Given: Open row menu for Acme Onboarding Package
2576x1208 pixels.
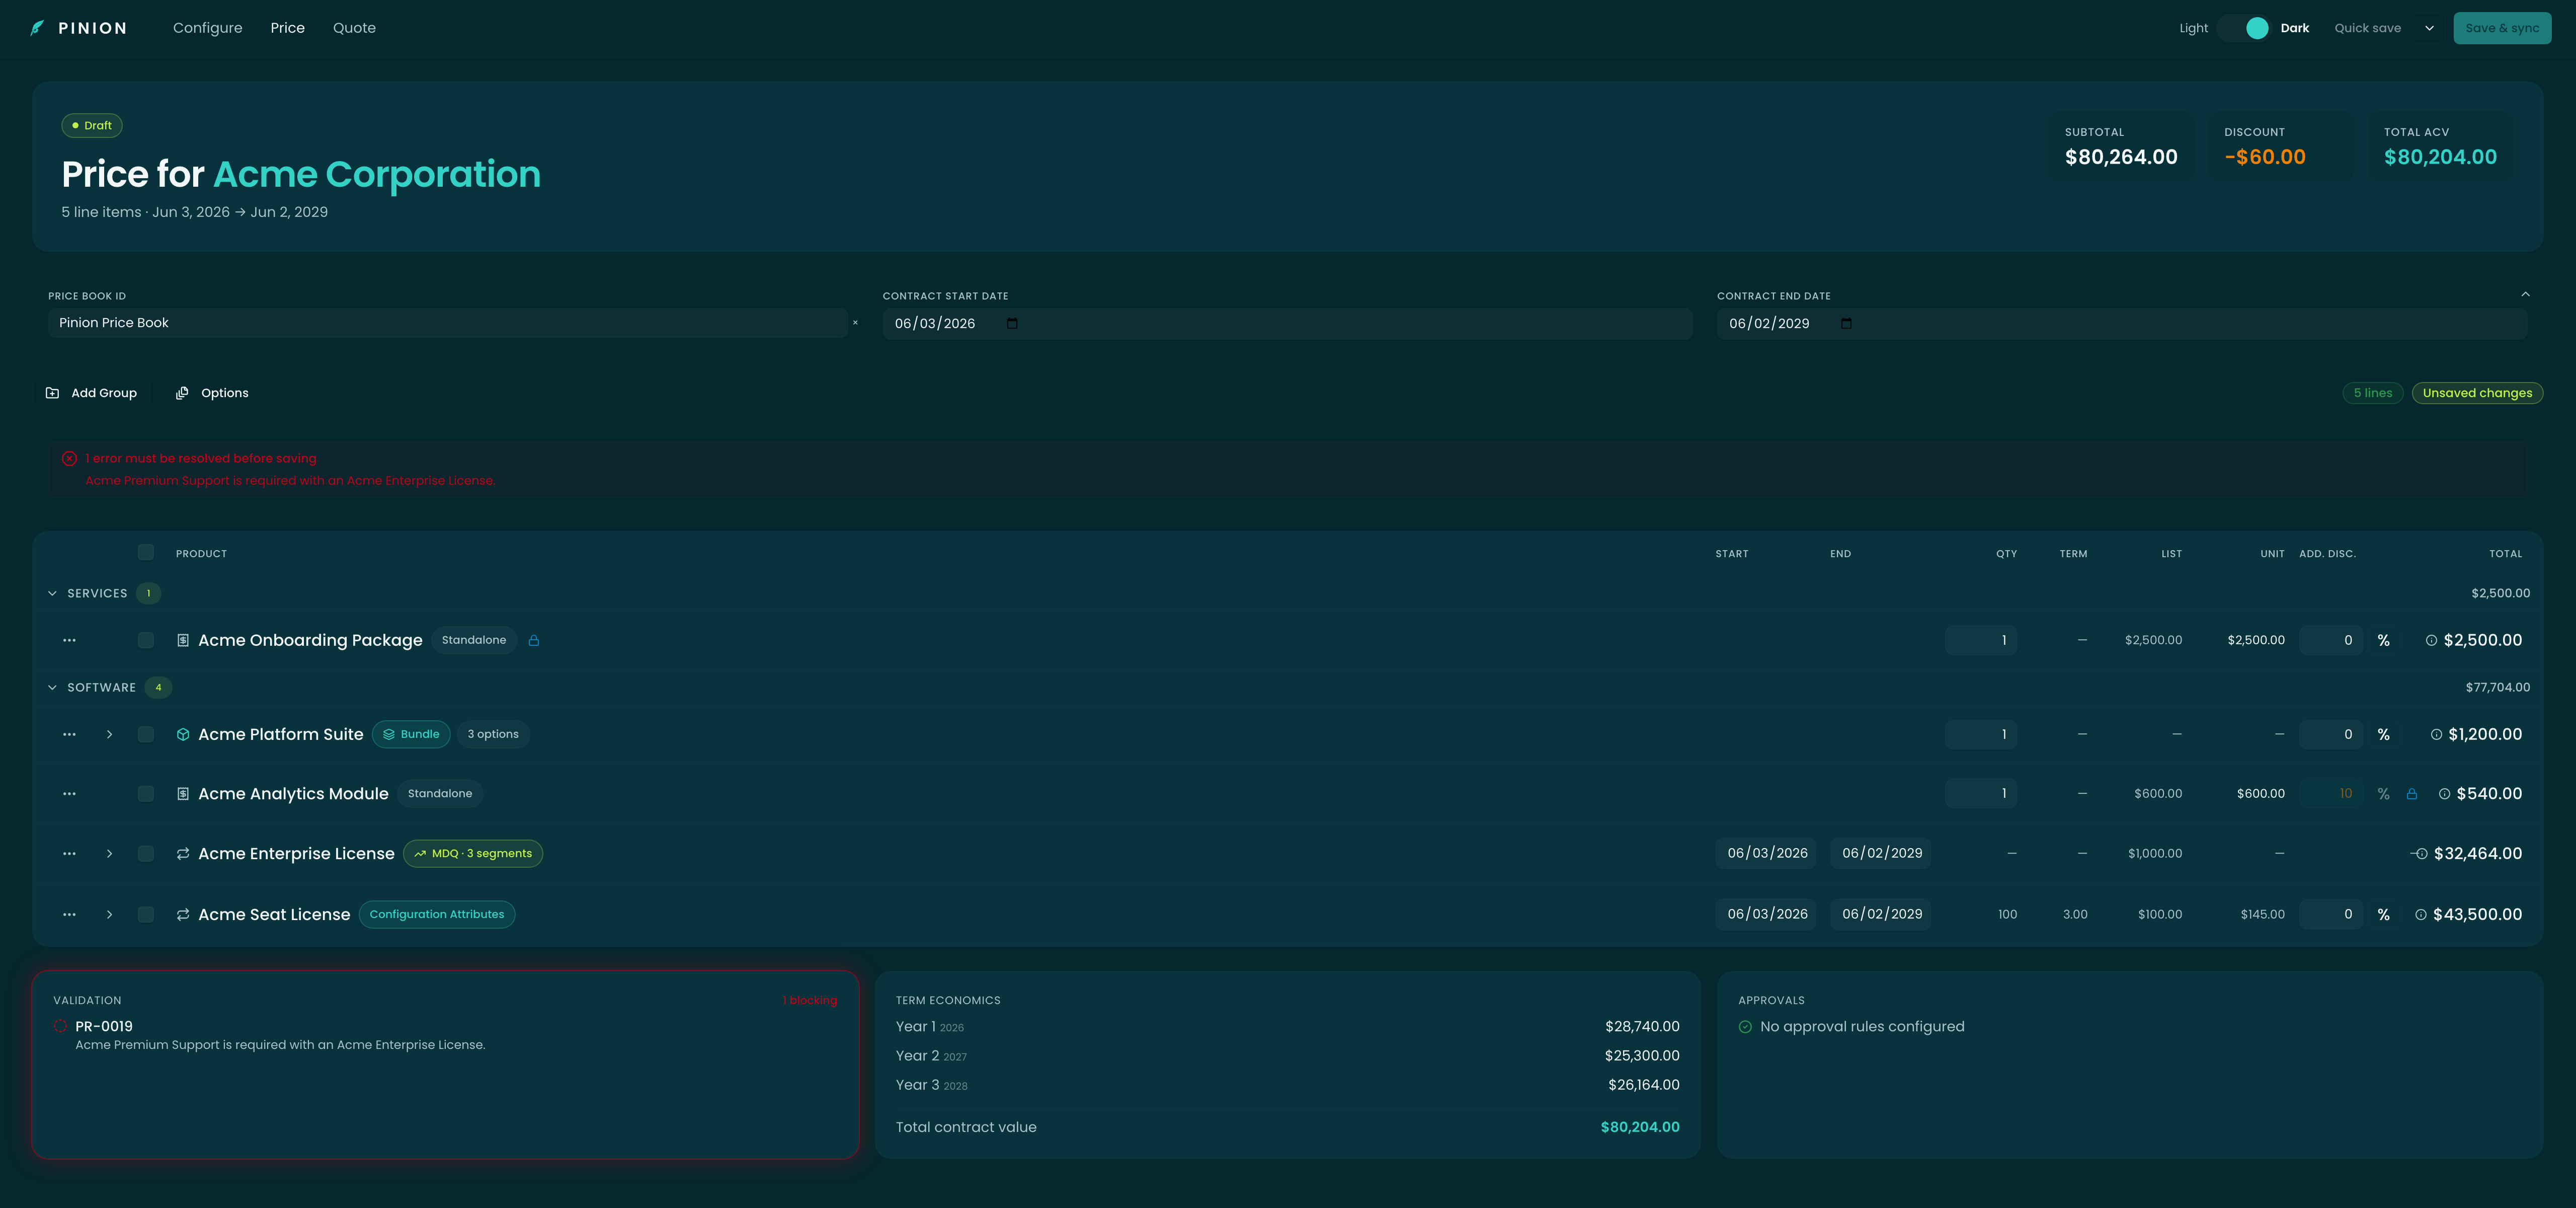Looking at the screenshot, I should (x=69, y=640).
